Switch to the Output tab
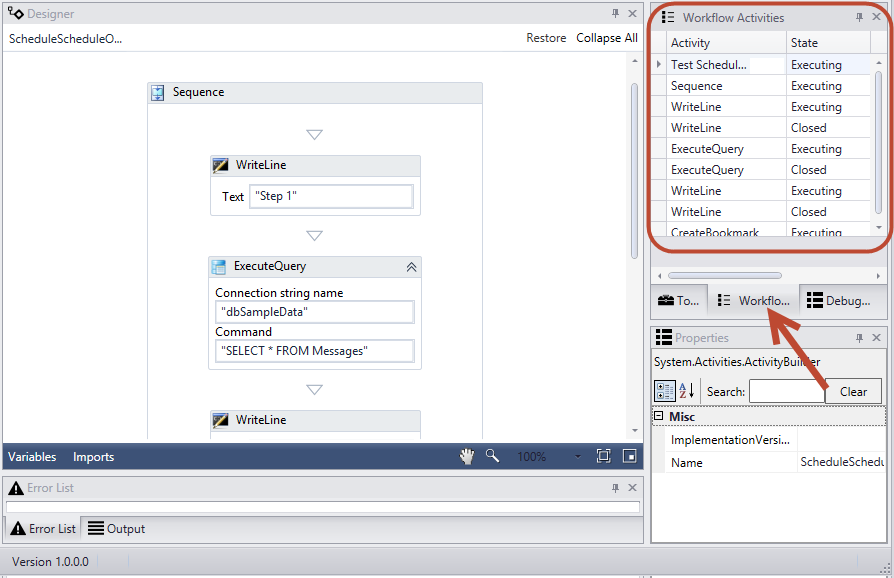The image size is (894, 578). point(123,528)
